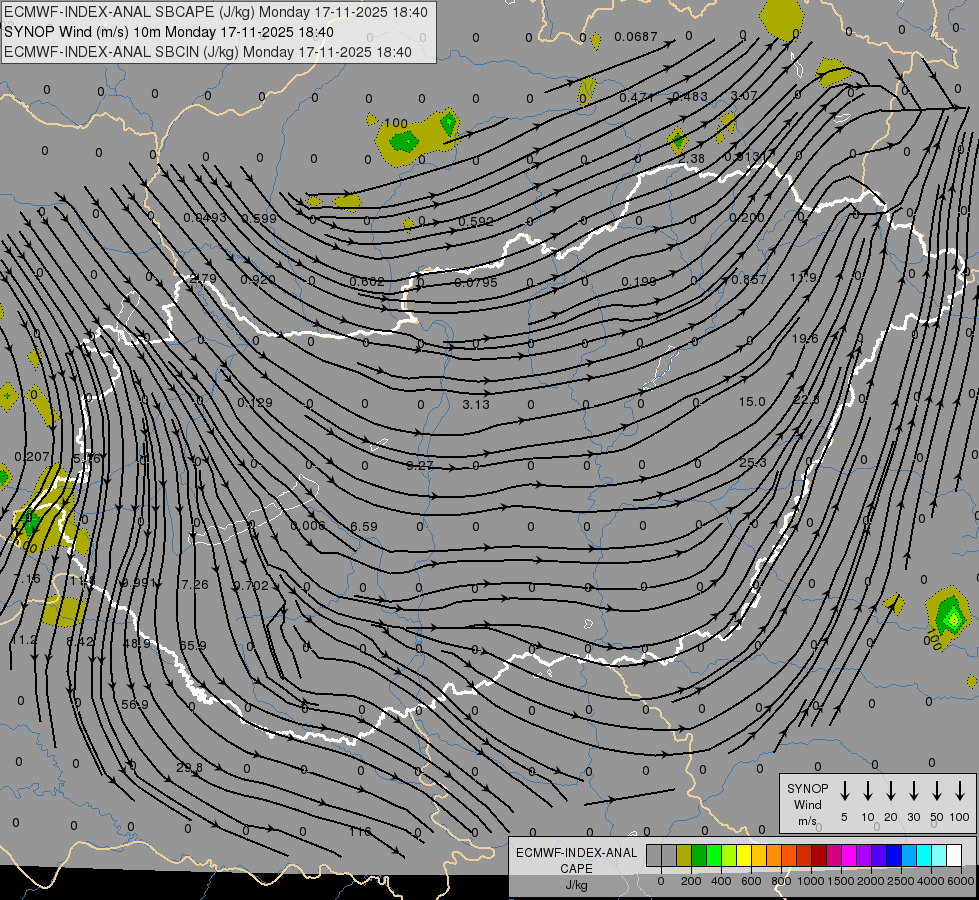The width and height of the screenshot is (979, 900).
Task: Pick the 1500 tick label in CAPE legend
Action: [840, 881]
